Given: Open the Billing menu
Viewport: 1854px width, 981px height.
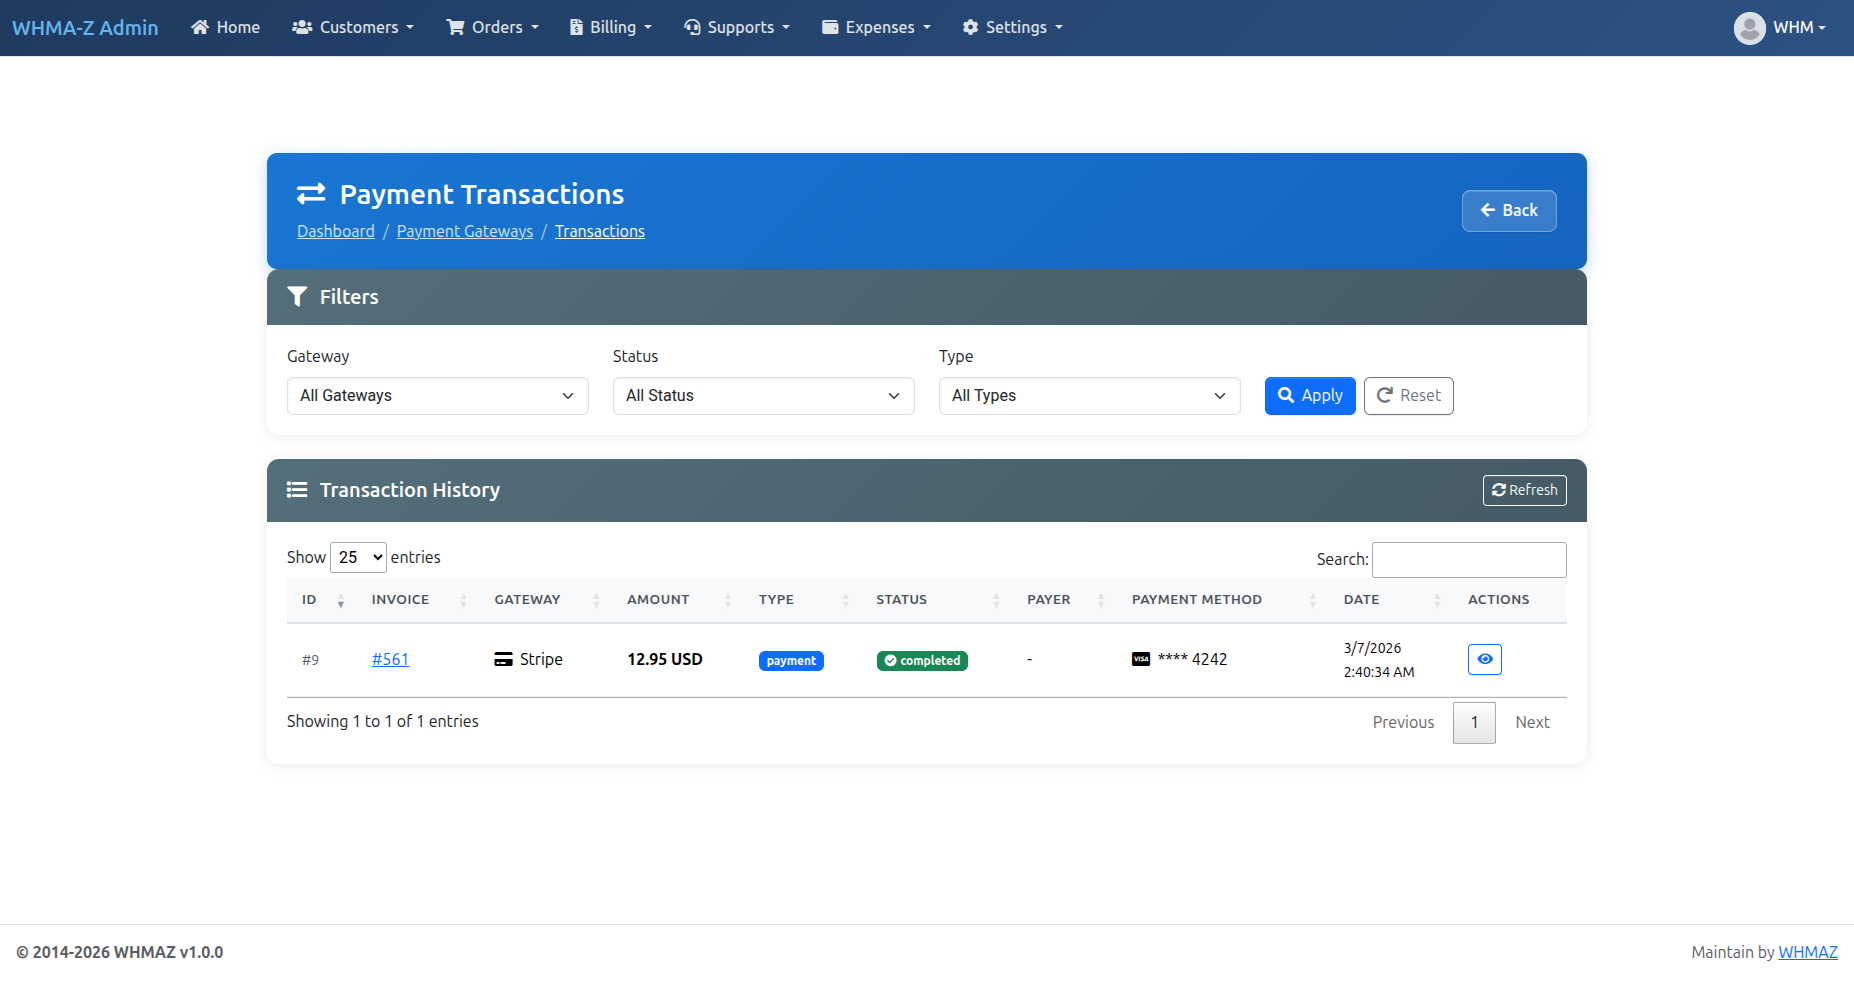Looking at the screenshot, I should click(x=610, y=27).
